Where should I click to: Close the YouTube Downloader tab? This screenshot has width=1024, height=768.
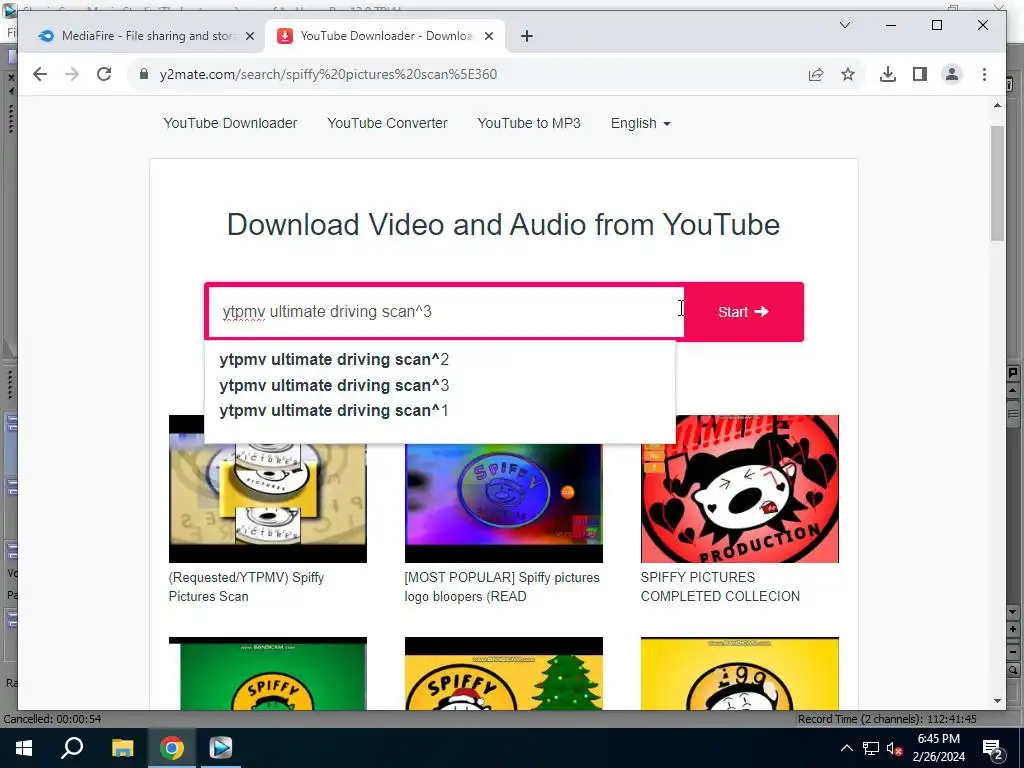[x=488, y=36]
